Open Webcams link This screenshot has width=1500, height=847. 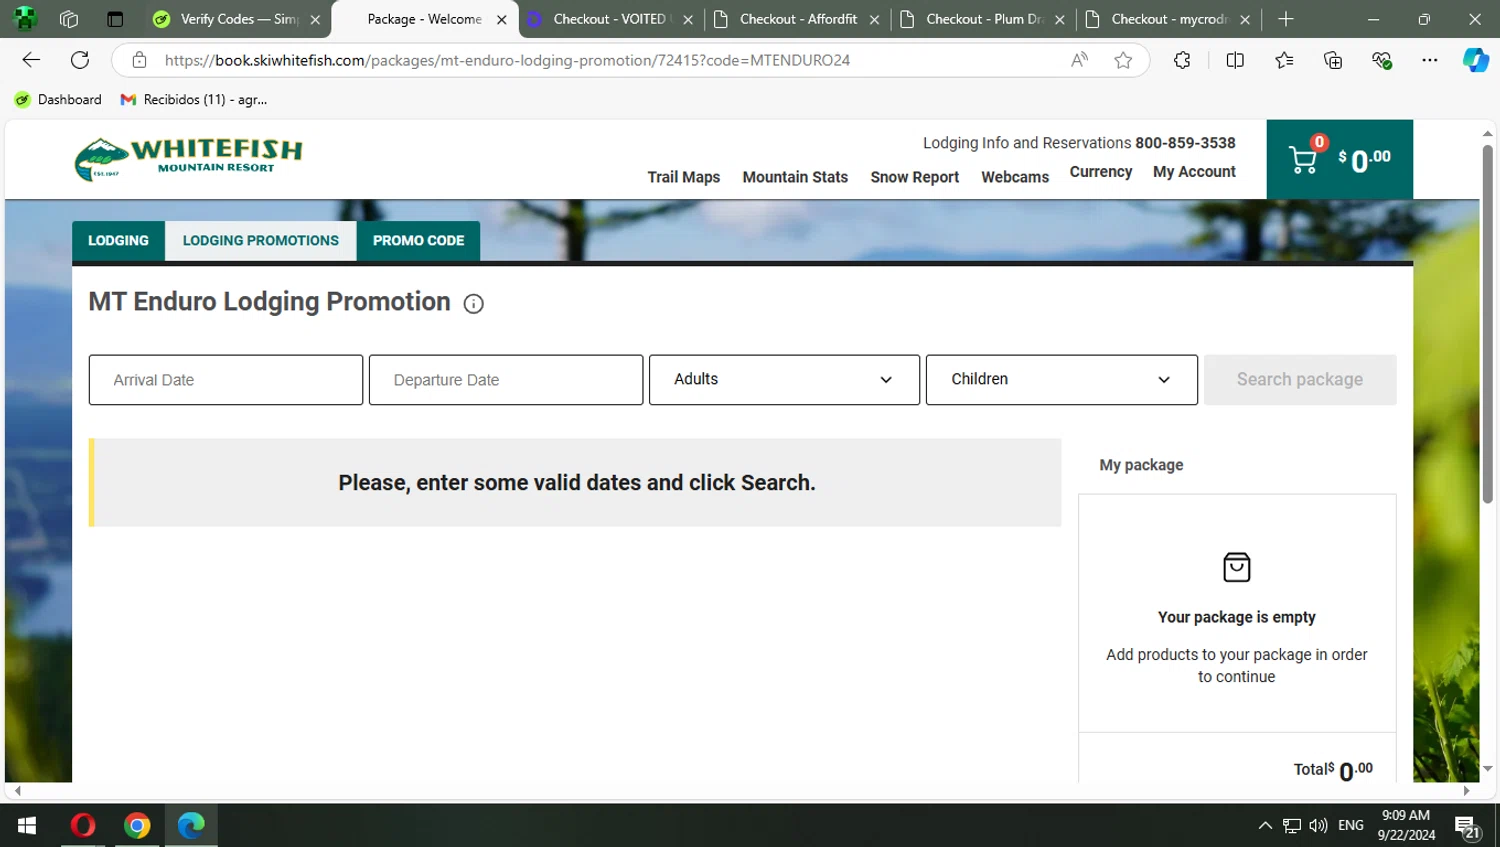coord(1015,177)
